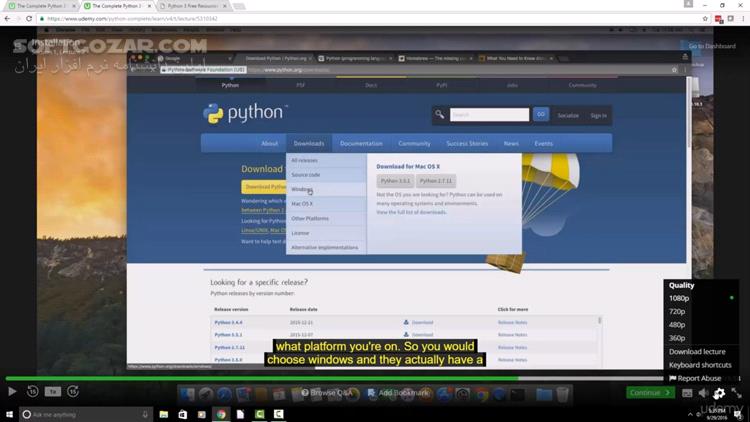Click white document icon in taskbar
Viewport: 750px width, 422px height.
(240, 414)
